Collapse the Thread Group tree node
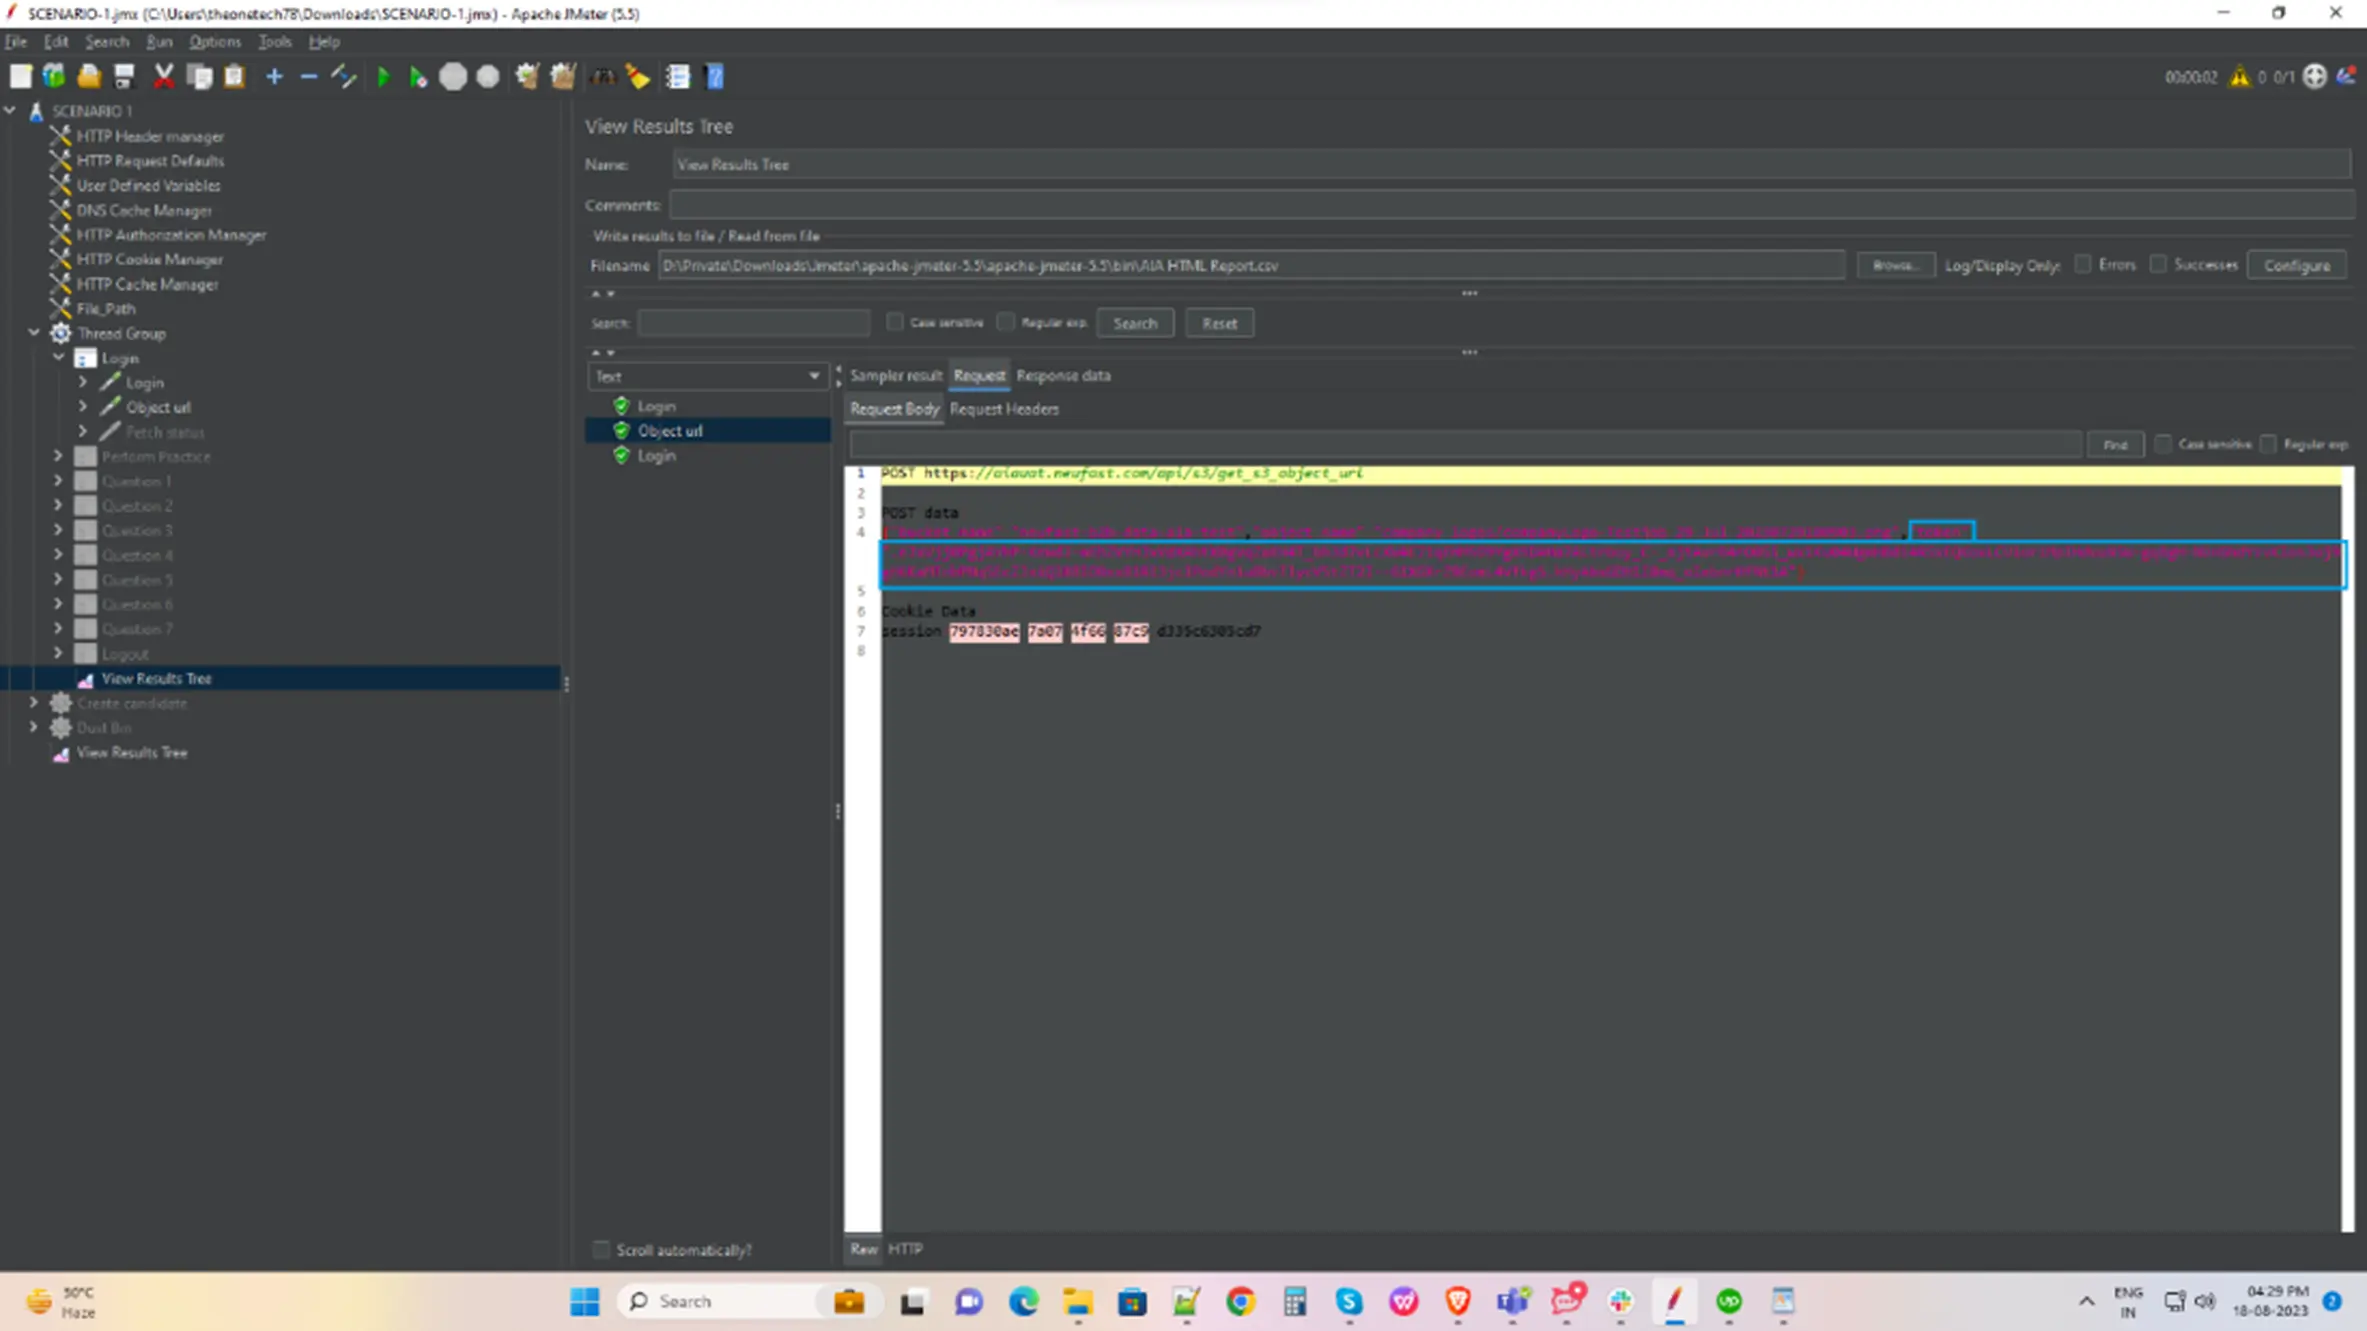This screenshot has height=1331, width=2367. (x=34, y=333)
